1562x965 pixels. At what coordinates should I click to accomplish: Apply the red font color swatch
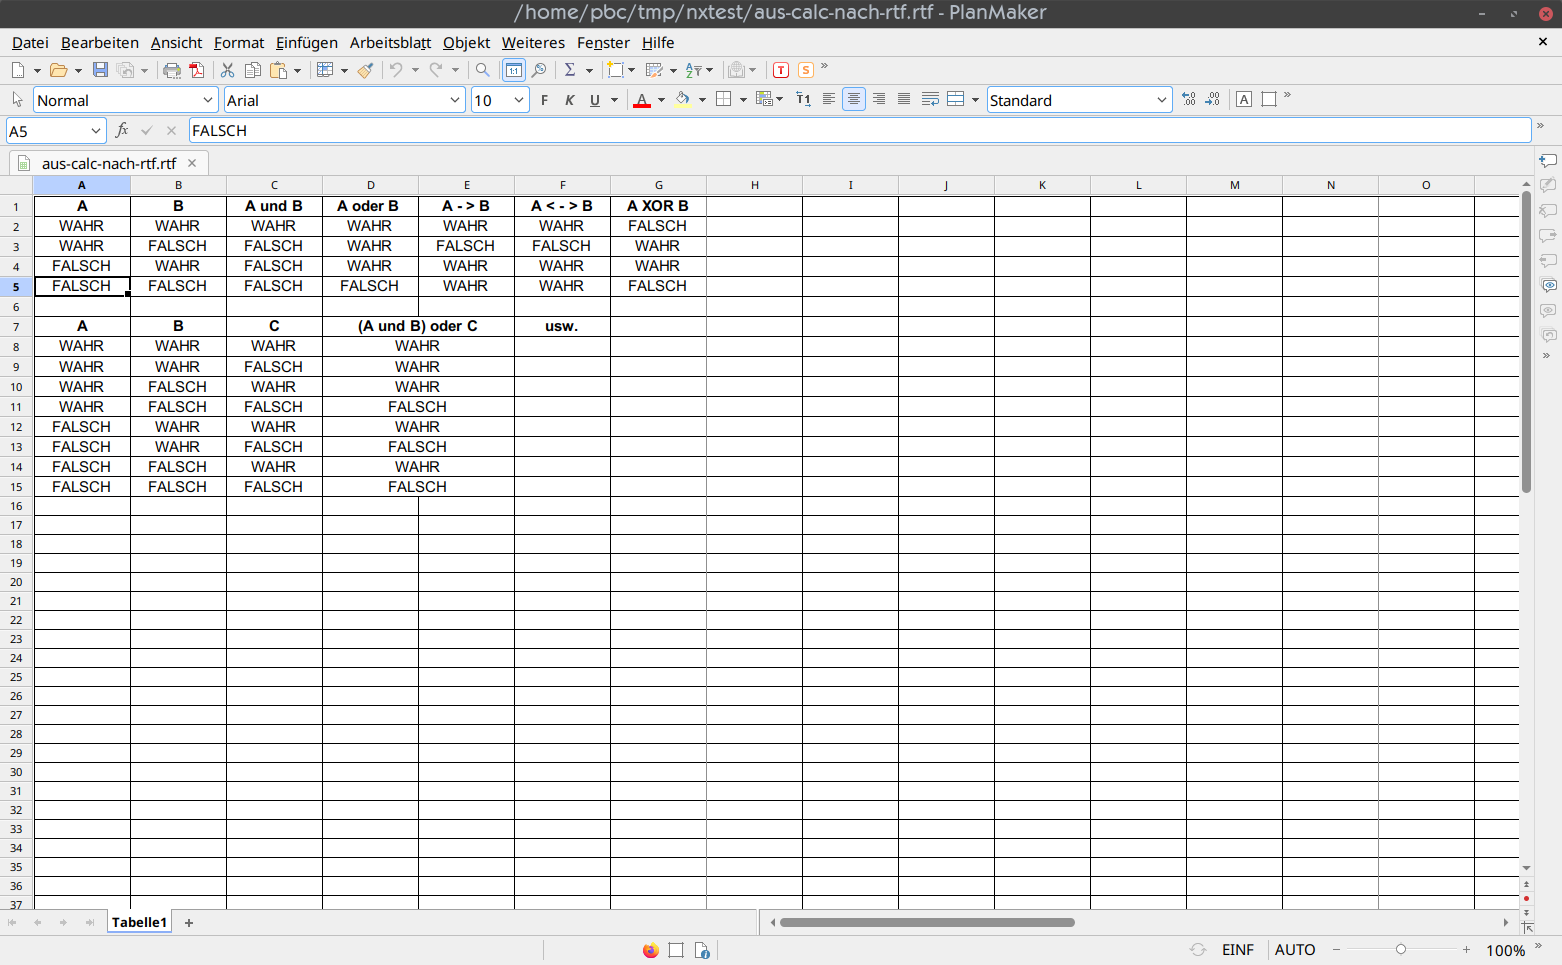tap(642, 100)
